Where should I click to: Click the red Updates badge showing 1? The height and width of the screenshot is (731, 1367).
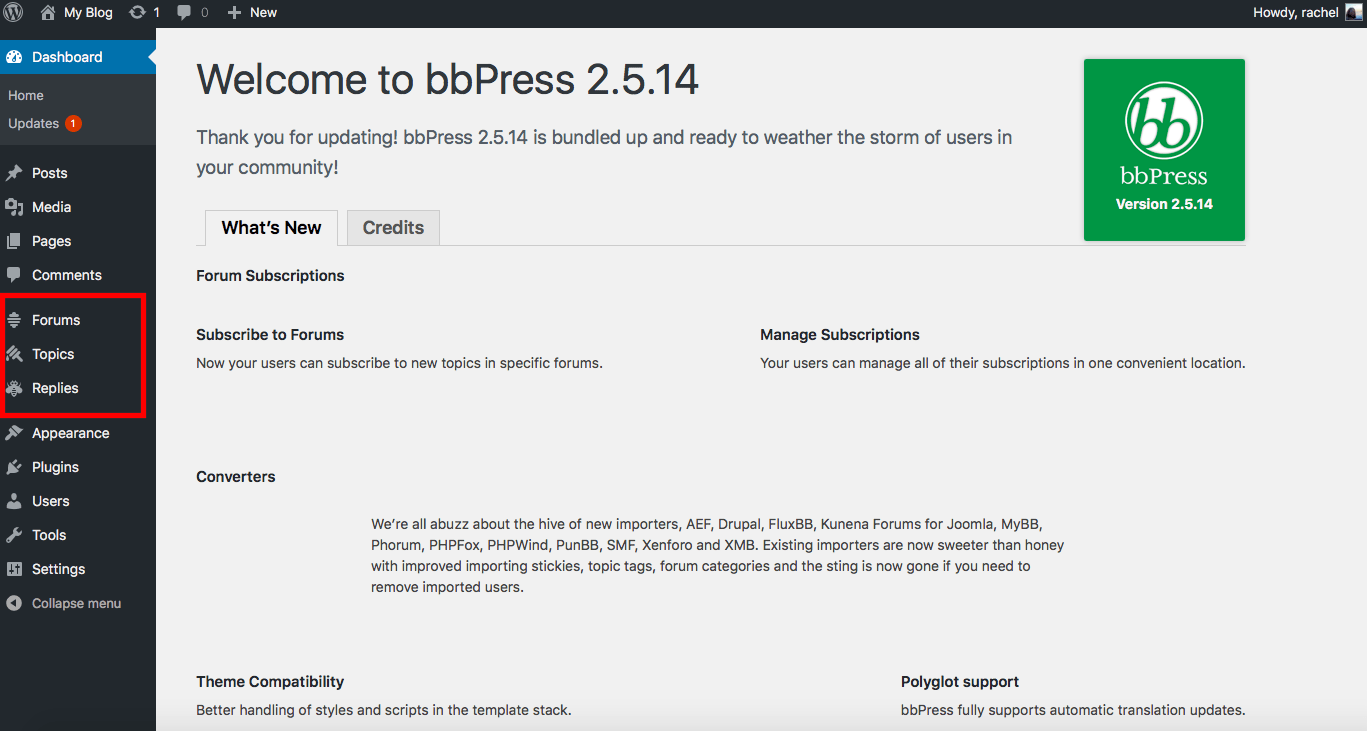click(74, 124)
